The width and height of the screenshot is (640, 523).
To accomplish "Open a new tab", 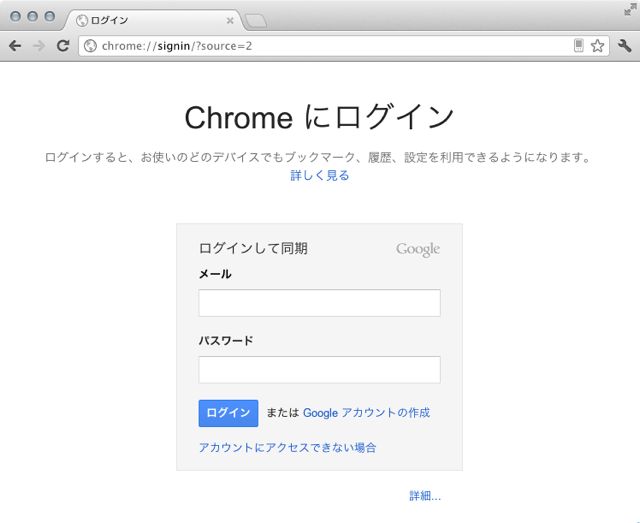I will tap(256, 21).
